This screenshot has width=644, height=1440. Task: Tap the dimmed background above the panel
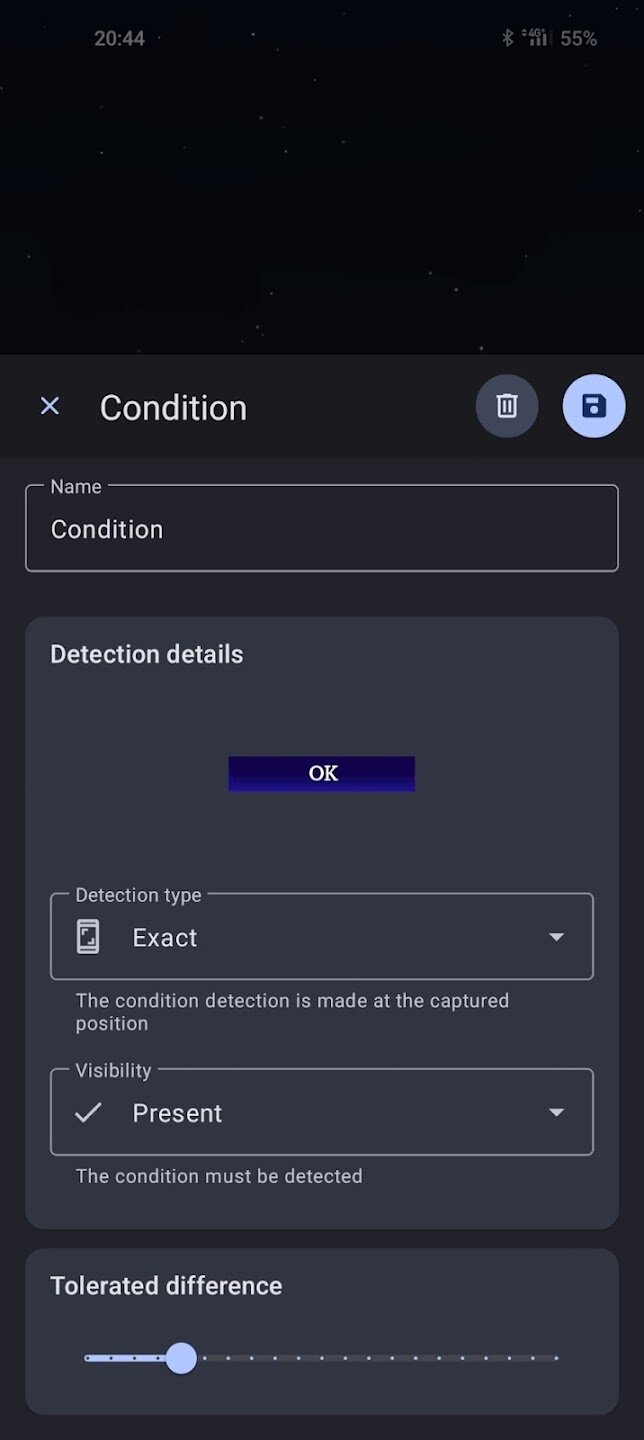[321, 200]
